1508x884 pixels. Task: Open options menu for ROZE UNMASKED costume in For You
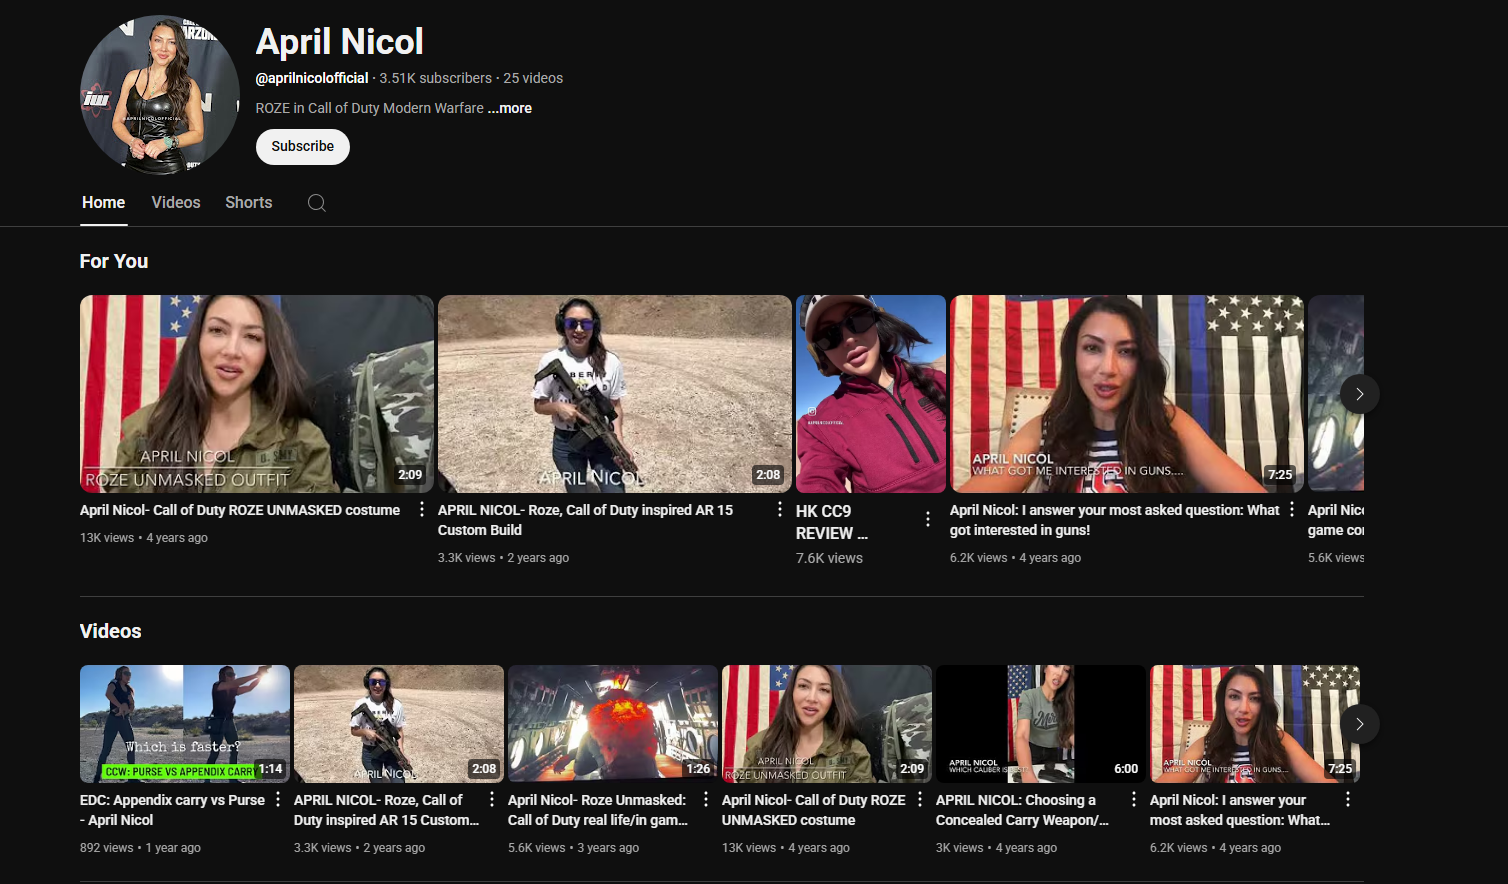pyautogui.click(x=422, y=510)
